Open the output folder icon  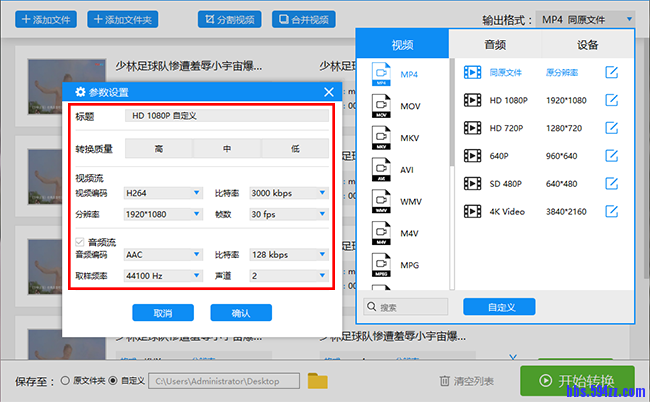tap(318, 380)
